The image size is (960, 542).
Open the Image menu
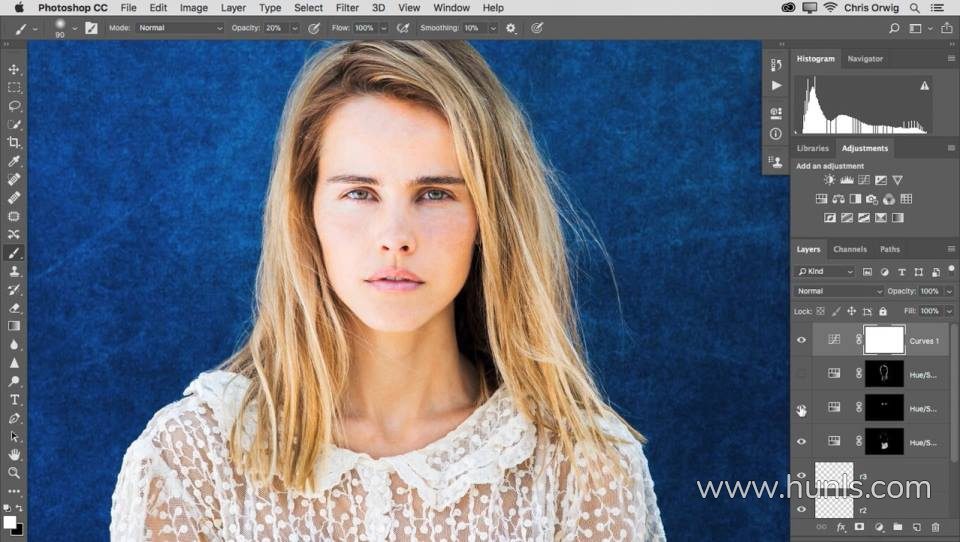(x=193, y=8)
